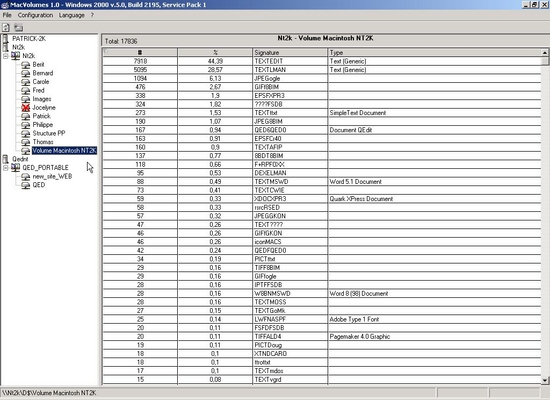Click the Quark XPress Document type cell
This screenshot has width=550, height=400.
click(x=435, y=199)
